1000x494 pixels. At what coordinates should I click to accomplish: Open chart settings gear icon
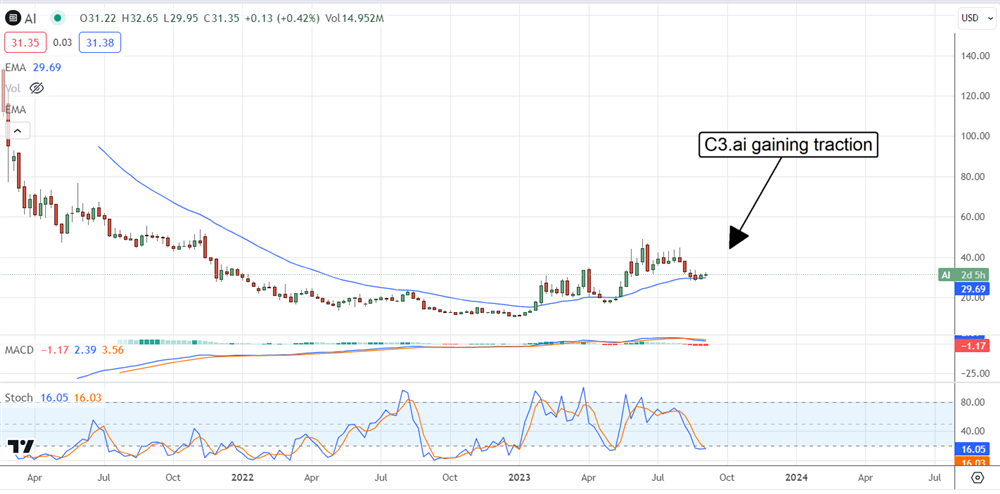coord(976,477)
